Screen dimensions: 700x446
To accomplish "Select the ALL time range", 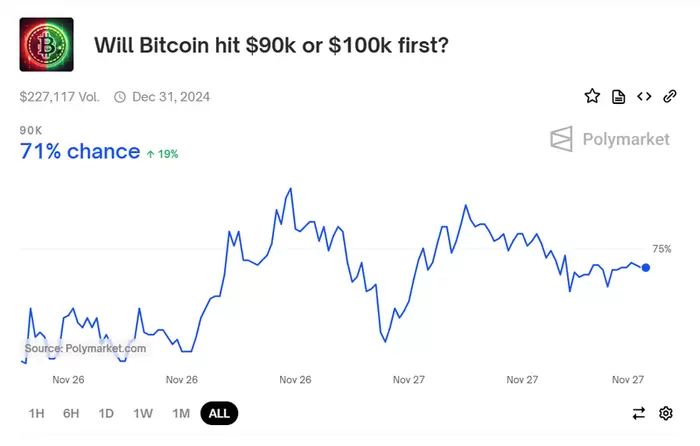I will point(219,413).
